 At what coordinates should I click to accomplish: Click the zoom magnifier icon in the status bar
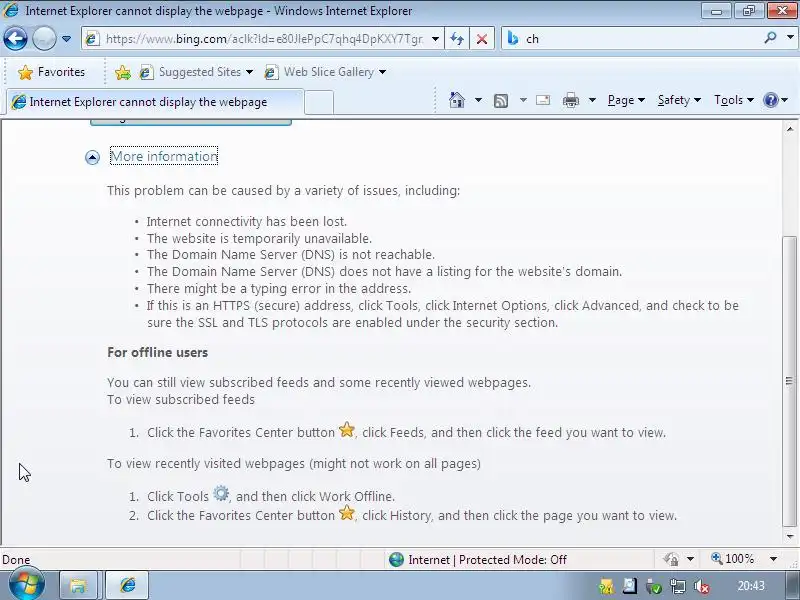(x=716, y=559)
